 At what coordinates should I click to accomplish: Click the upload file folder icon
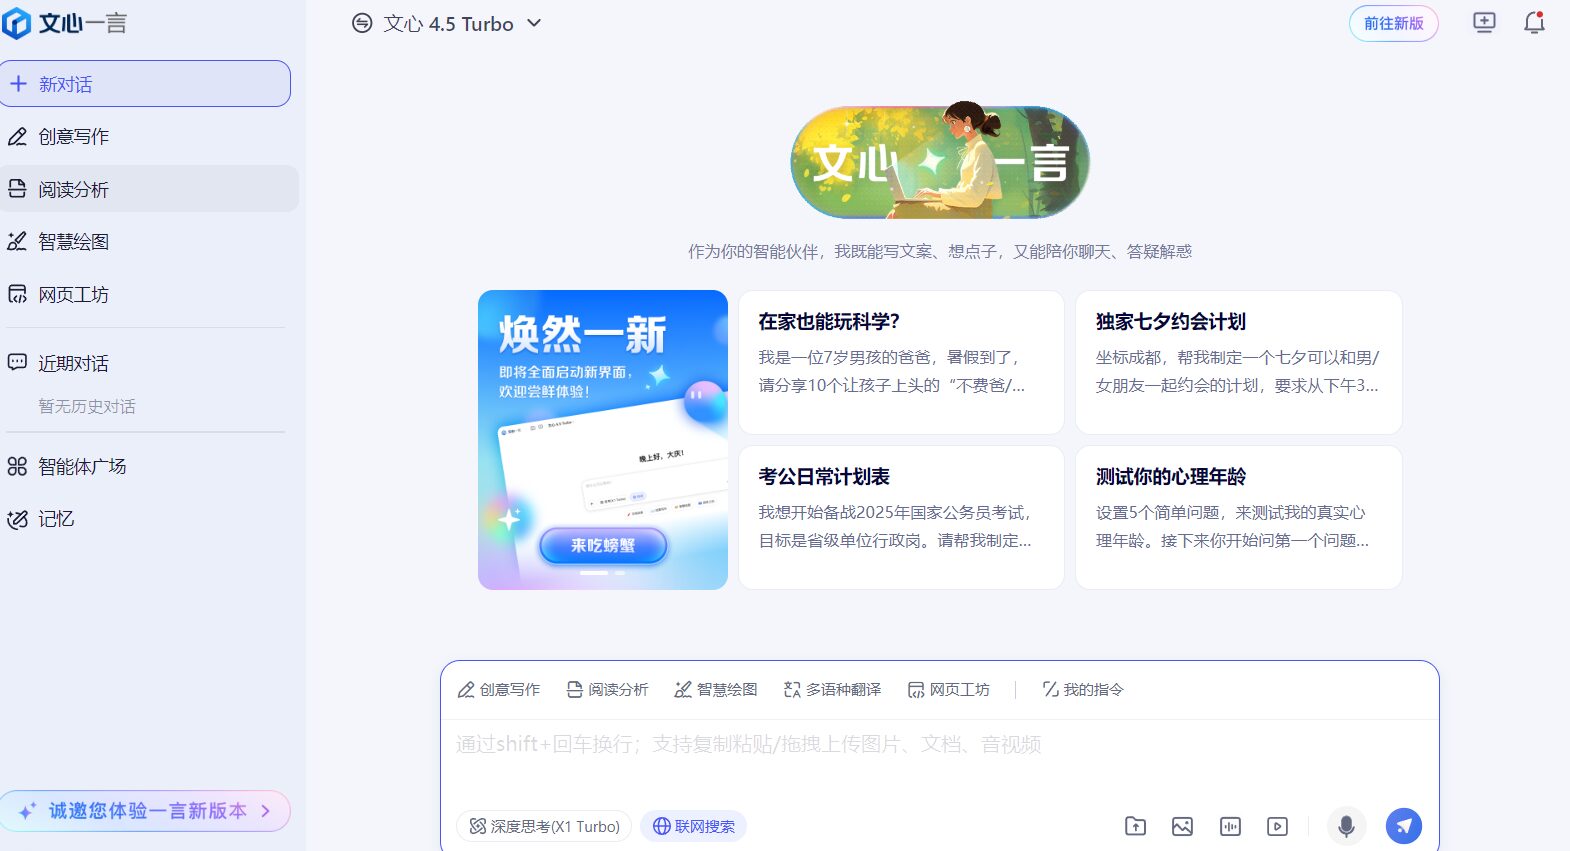coord(1136,826)
